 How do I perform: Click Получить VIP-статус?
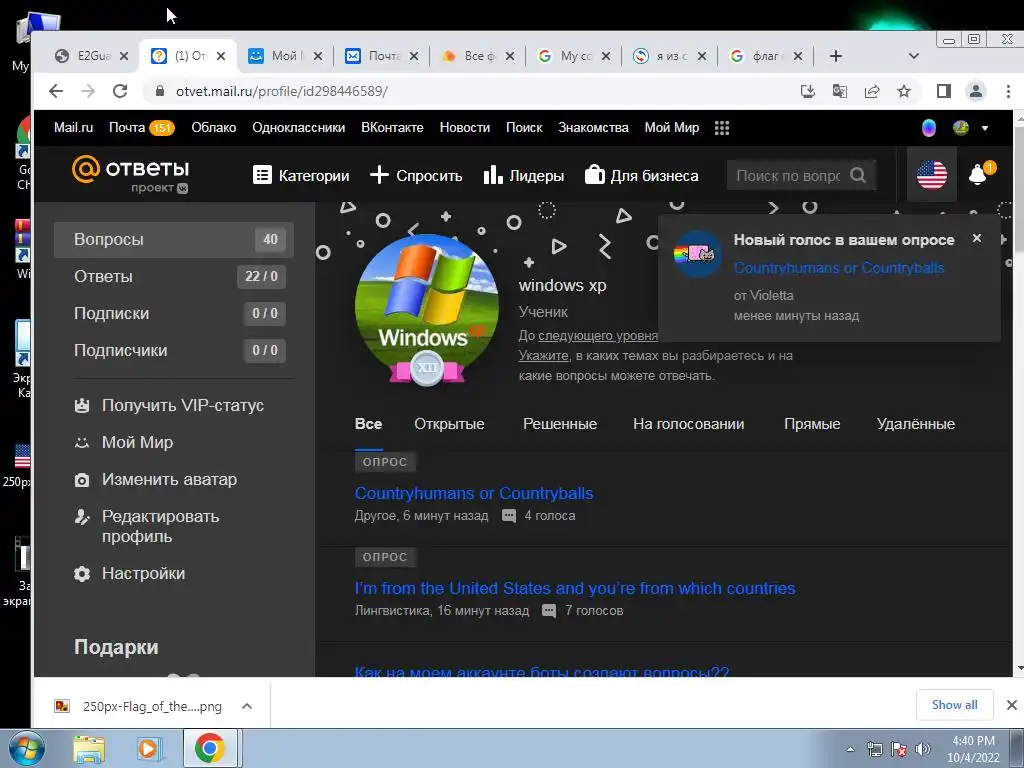pyautogui.click(x=169, y=406)
